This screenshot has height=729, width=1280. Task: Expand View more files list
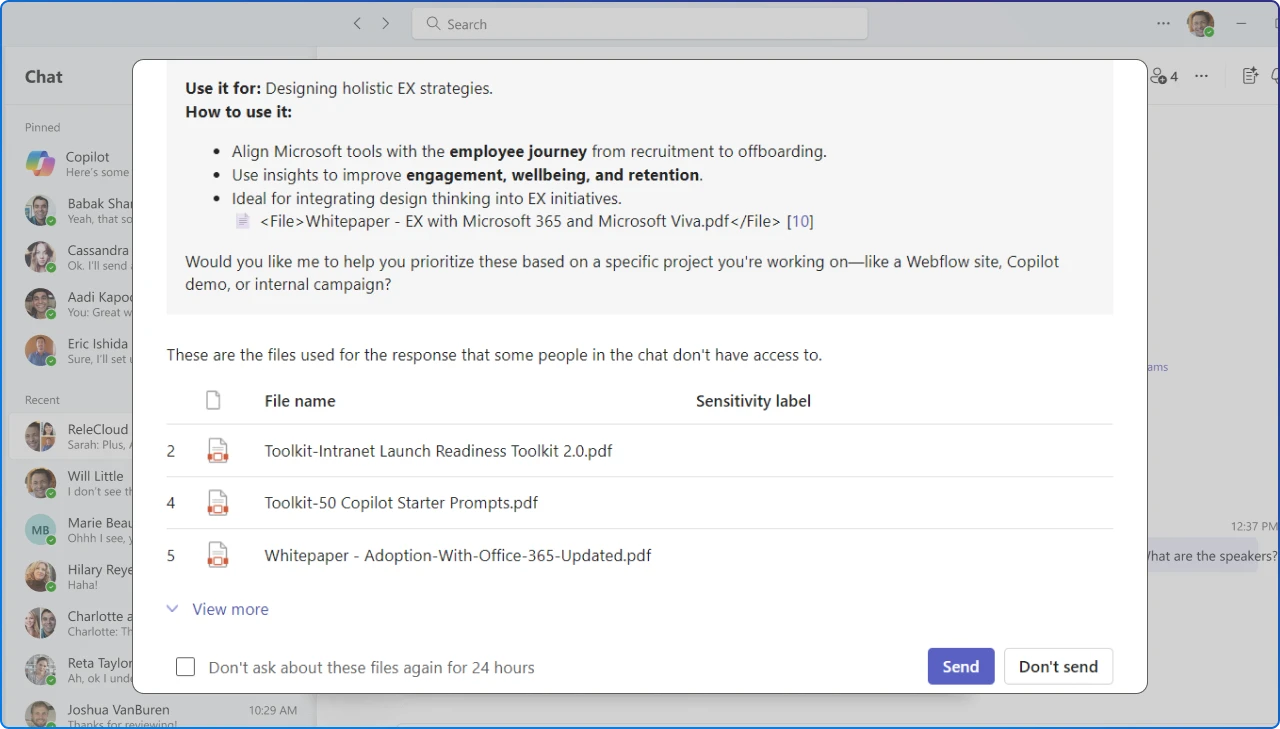(x=217, y=609)
